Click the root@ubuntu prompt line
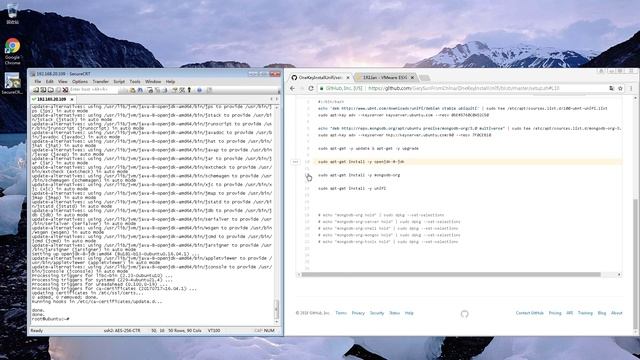The height and width of the screenshot is (360, 640). (x=50, y=319)
